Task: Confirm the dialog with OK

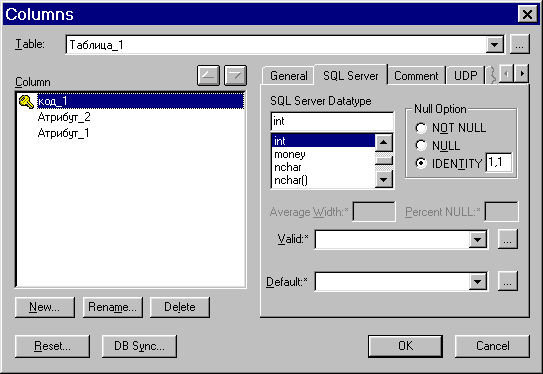Action: pos(405,346)
